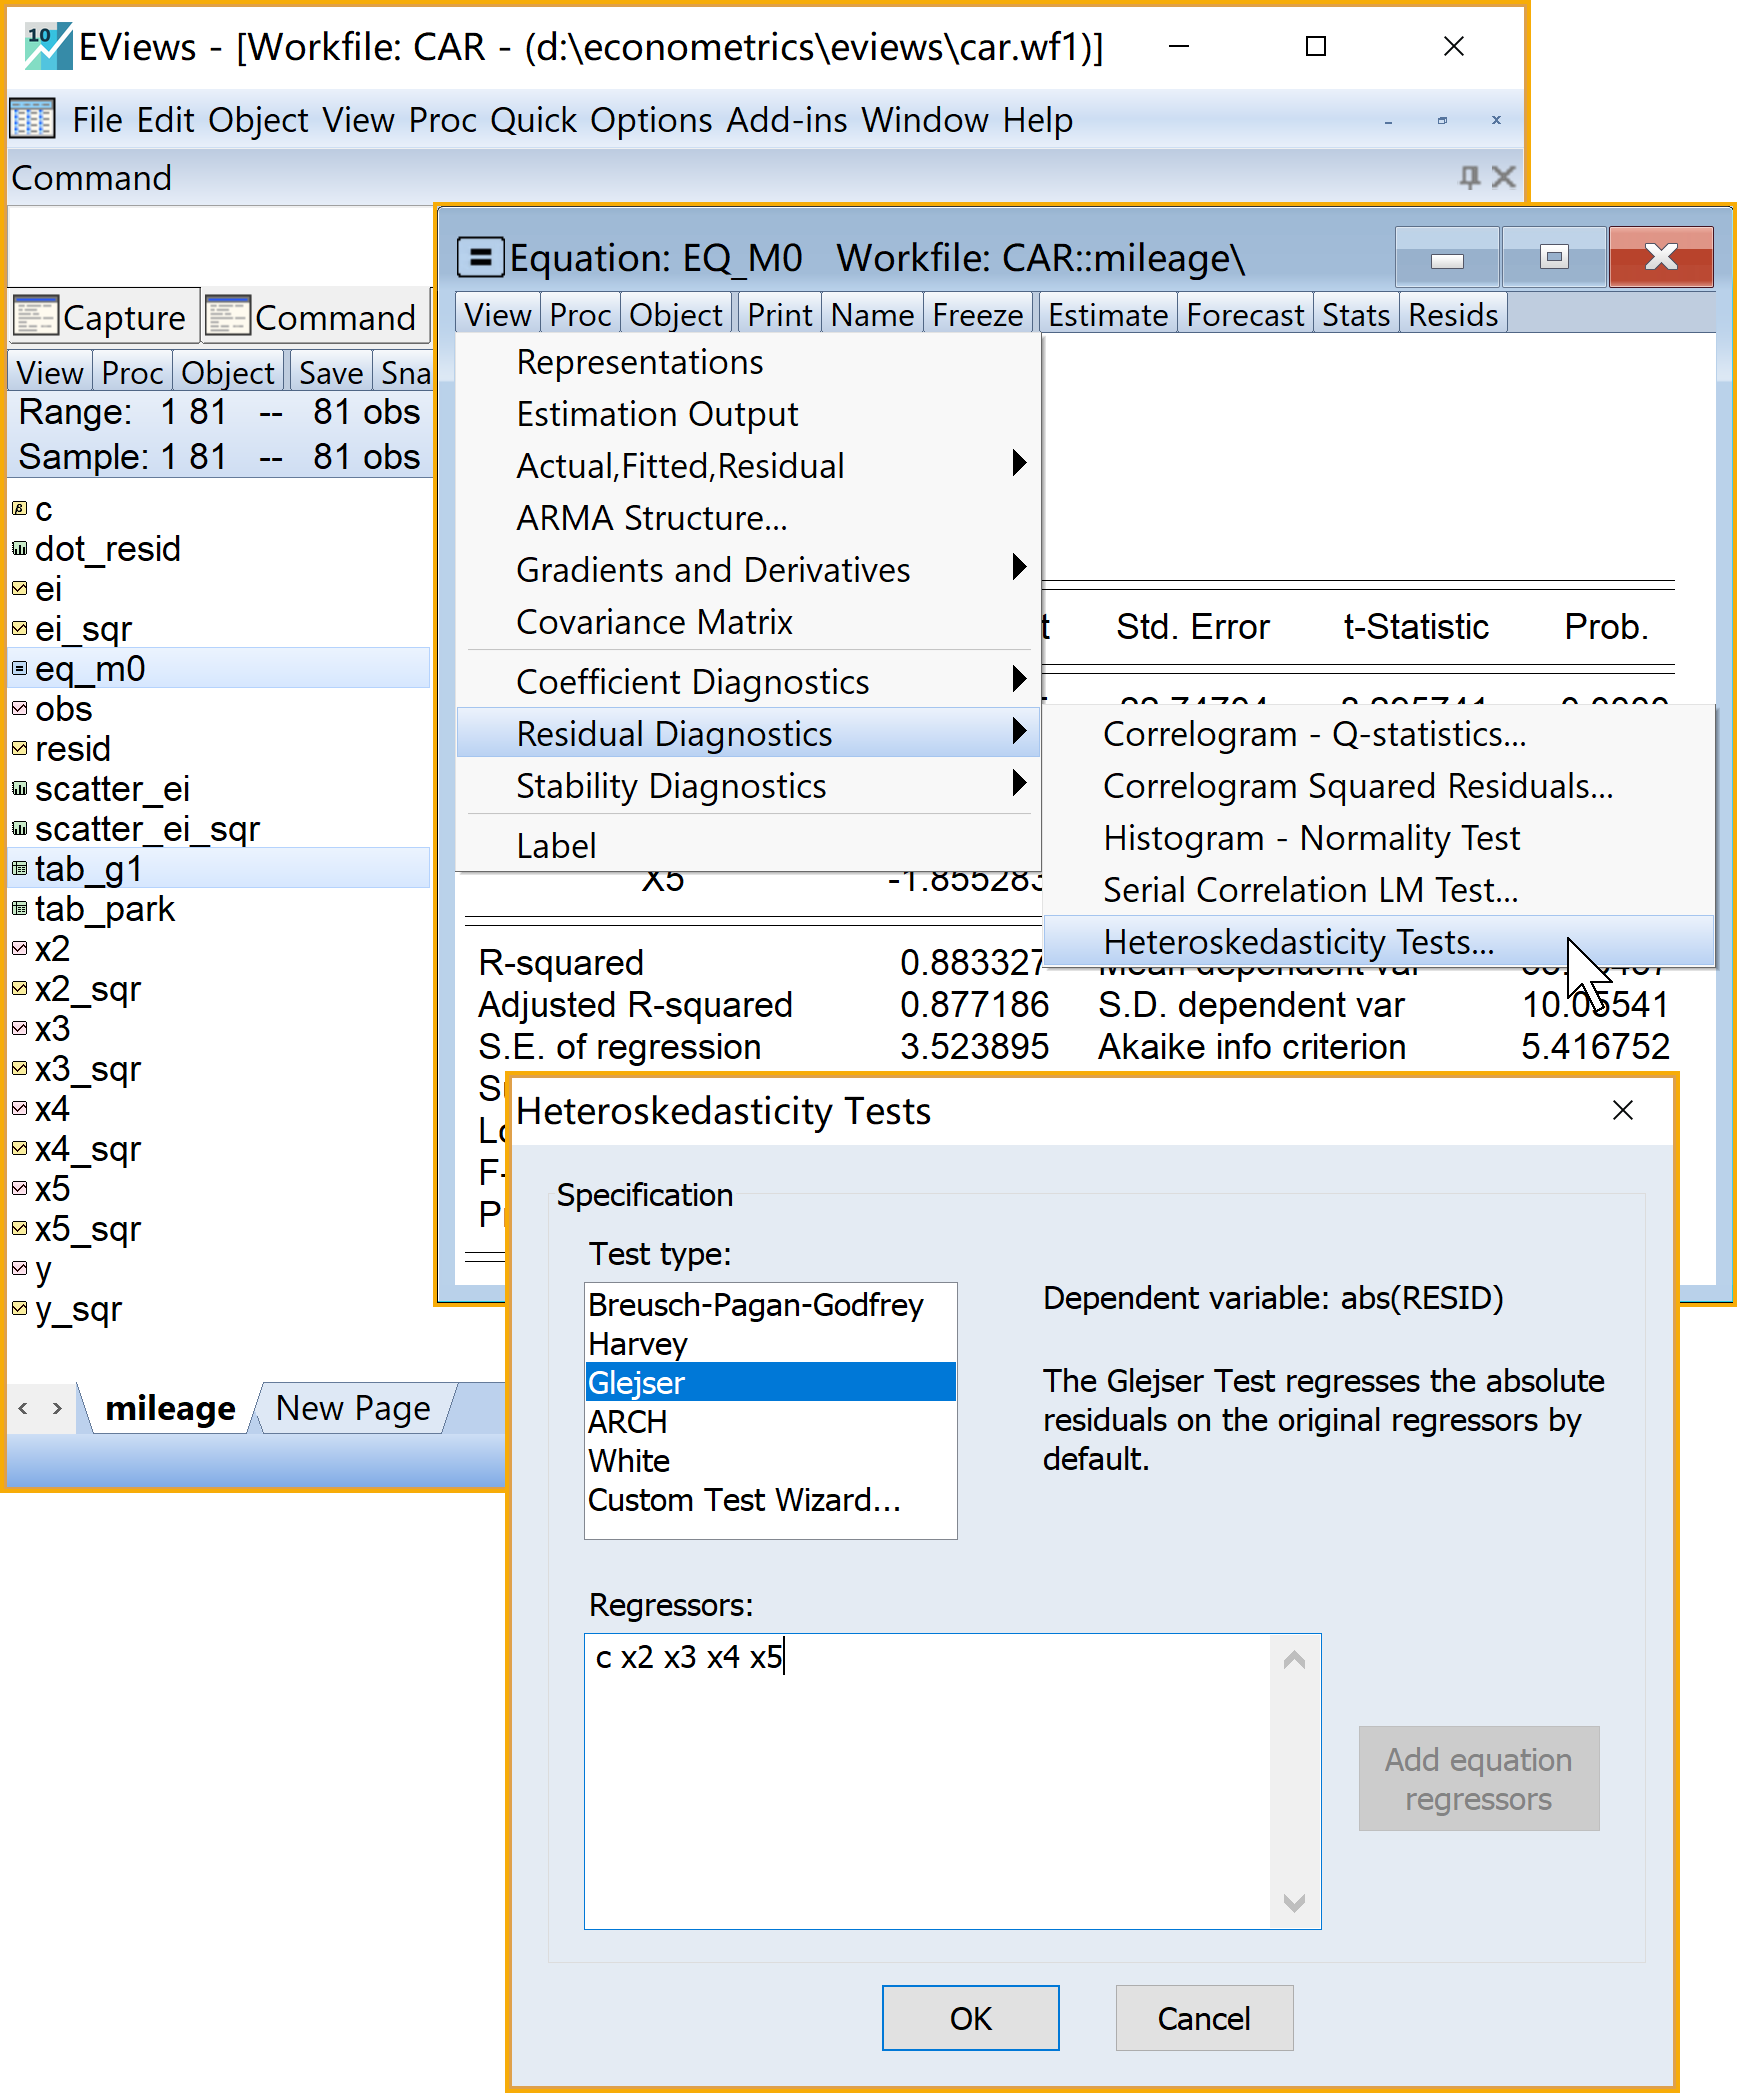Click the dot_resid graph object icon

click(x=19, y=548)
